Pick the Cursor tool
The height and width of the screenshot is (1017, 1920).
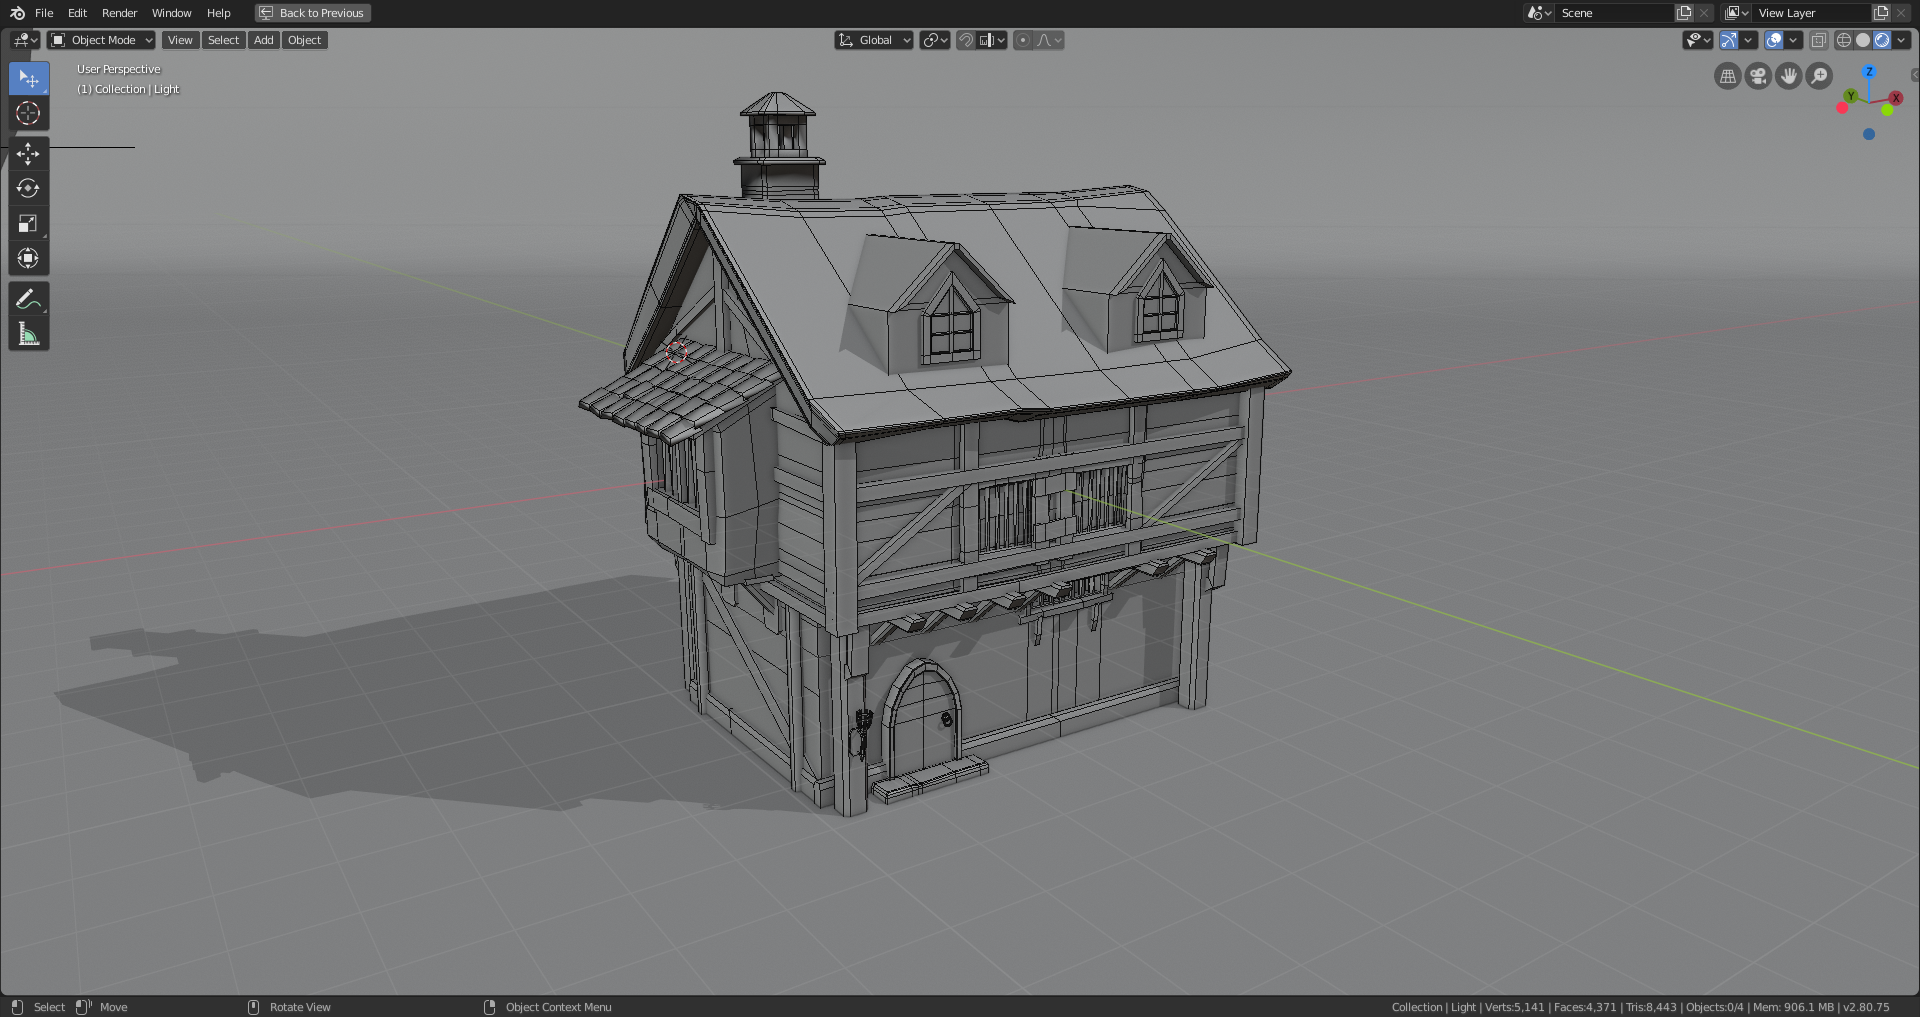(28, 113)
